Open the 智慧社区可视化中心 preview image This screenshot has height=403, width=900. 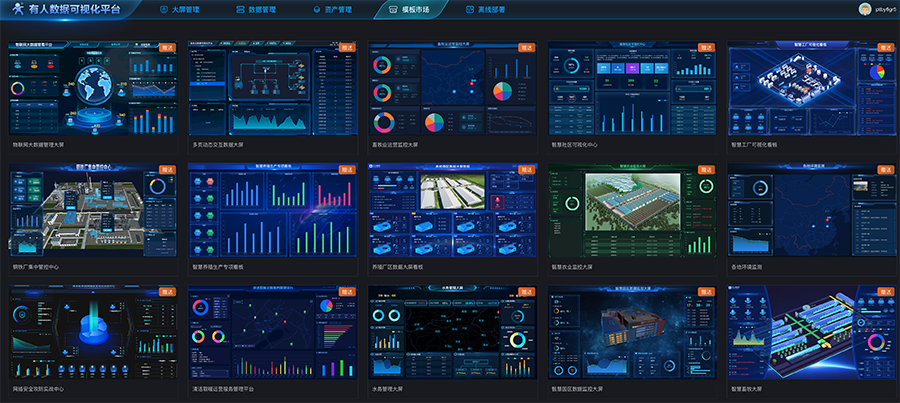632,88
